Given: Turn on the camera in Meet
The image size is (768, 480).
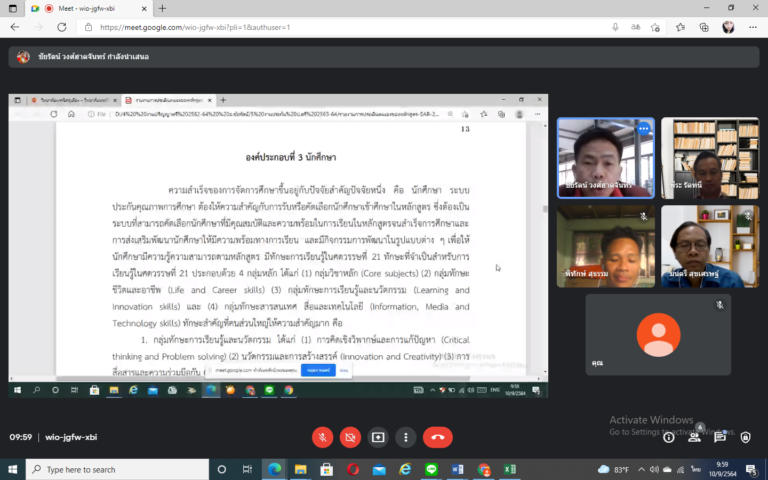Looking at the screenshot, I should click(x=350, y=437).
